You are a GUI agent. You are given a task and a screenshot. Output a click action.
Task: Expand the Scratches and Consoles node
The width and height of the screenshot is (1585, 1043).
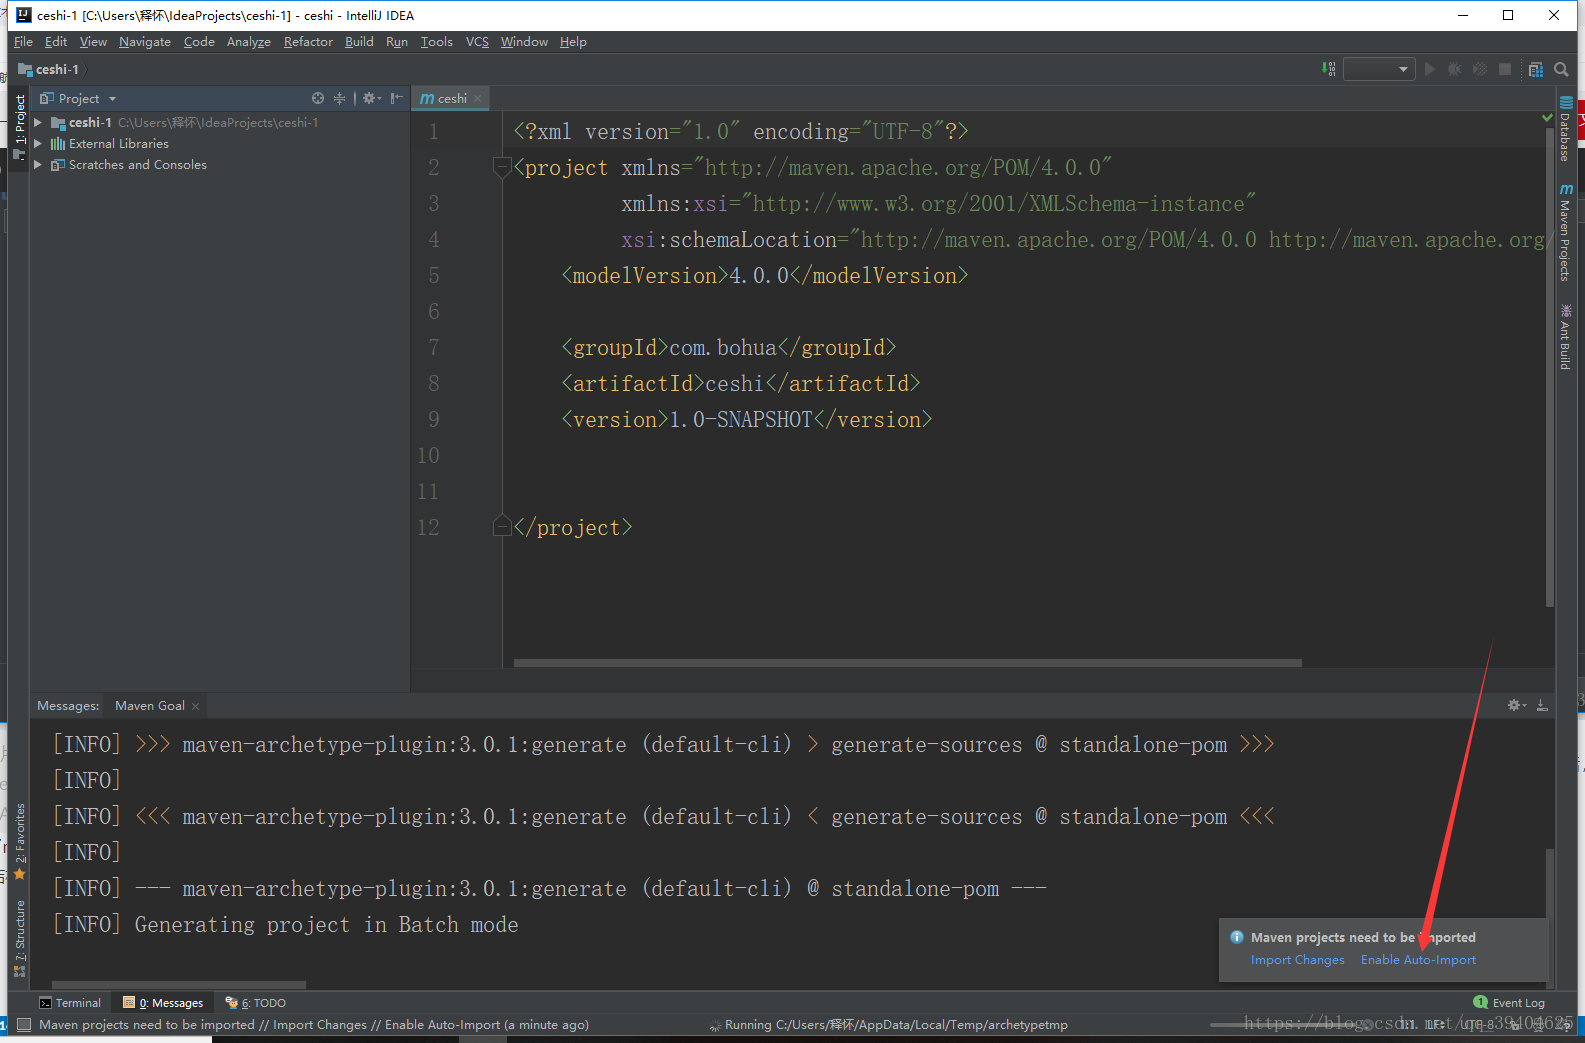click(x=38, y=164)
